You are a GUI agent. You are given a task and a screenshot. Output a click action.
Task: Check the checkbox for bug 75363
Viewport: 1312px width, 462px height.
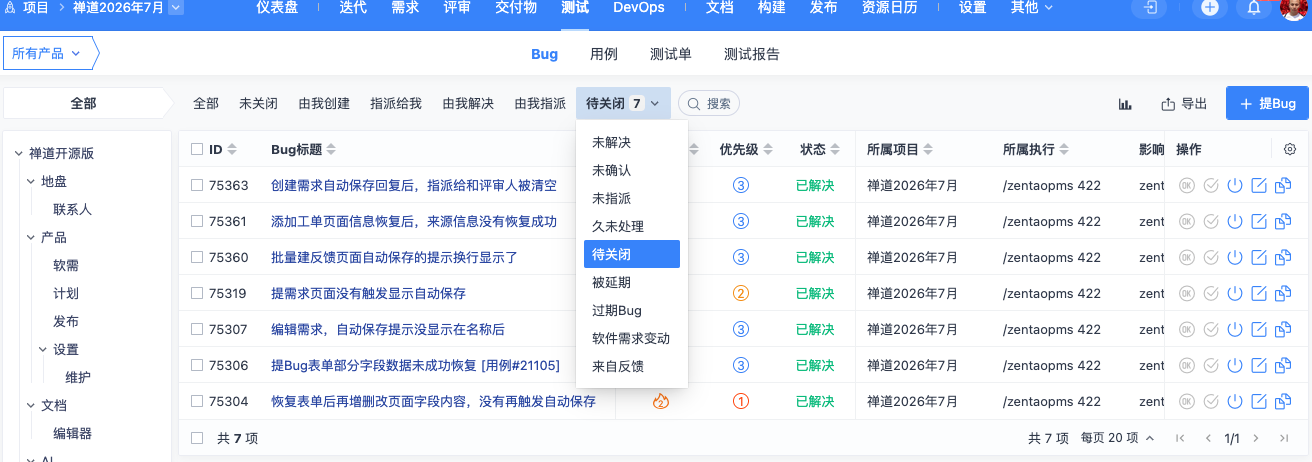point(197,185)
